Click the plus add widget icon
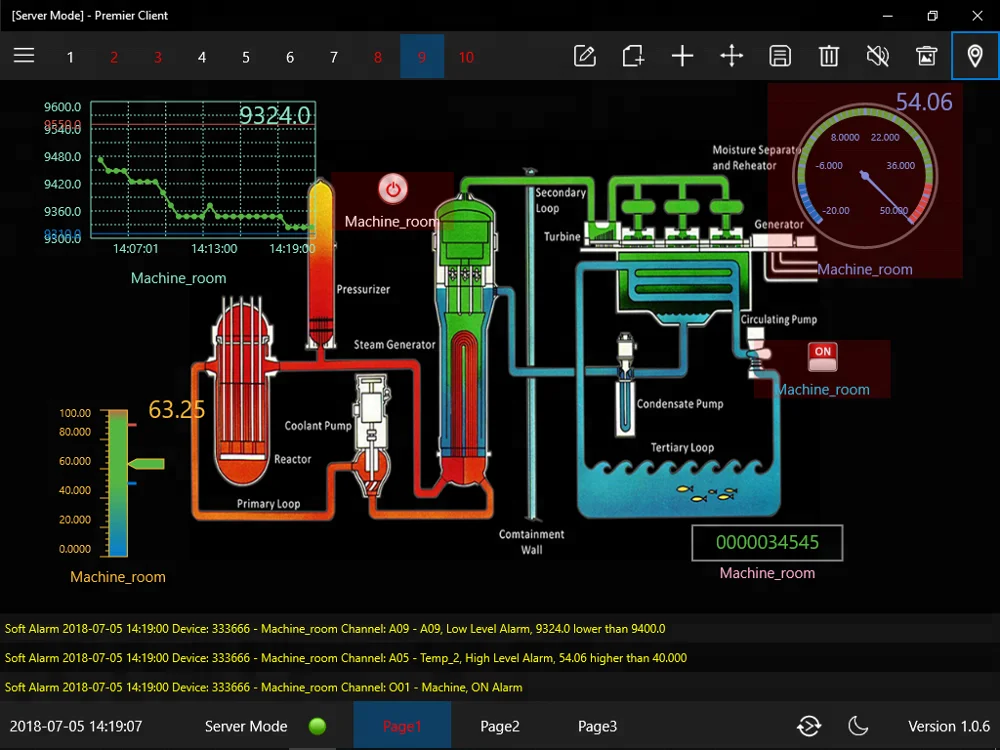The width and height of the screenshot is (1000, 750). click(682, 56)
